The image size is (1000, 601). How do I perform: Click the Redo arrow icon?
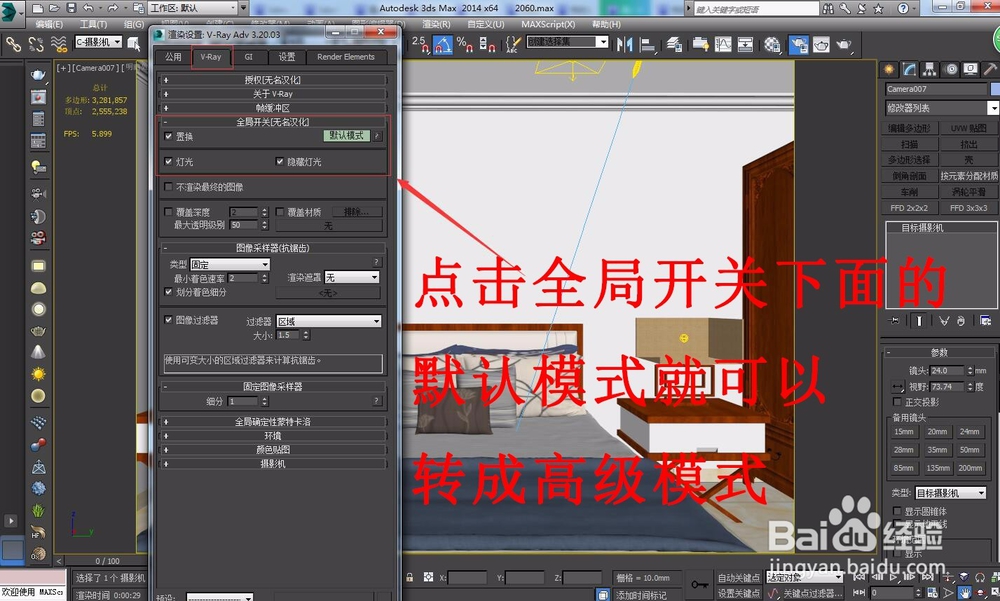point(113,8)
